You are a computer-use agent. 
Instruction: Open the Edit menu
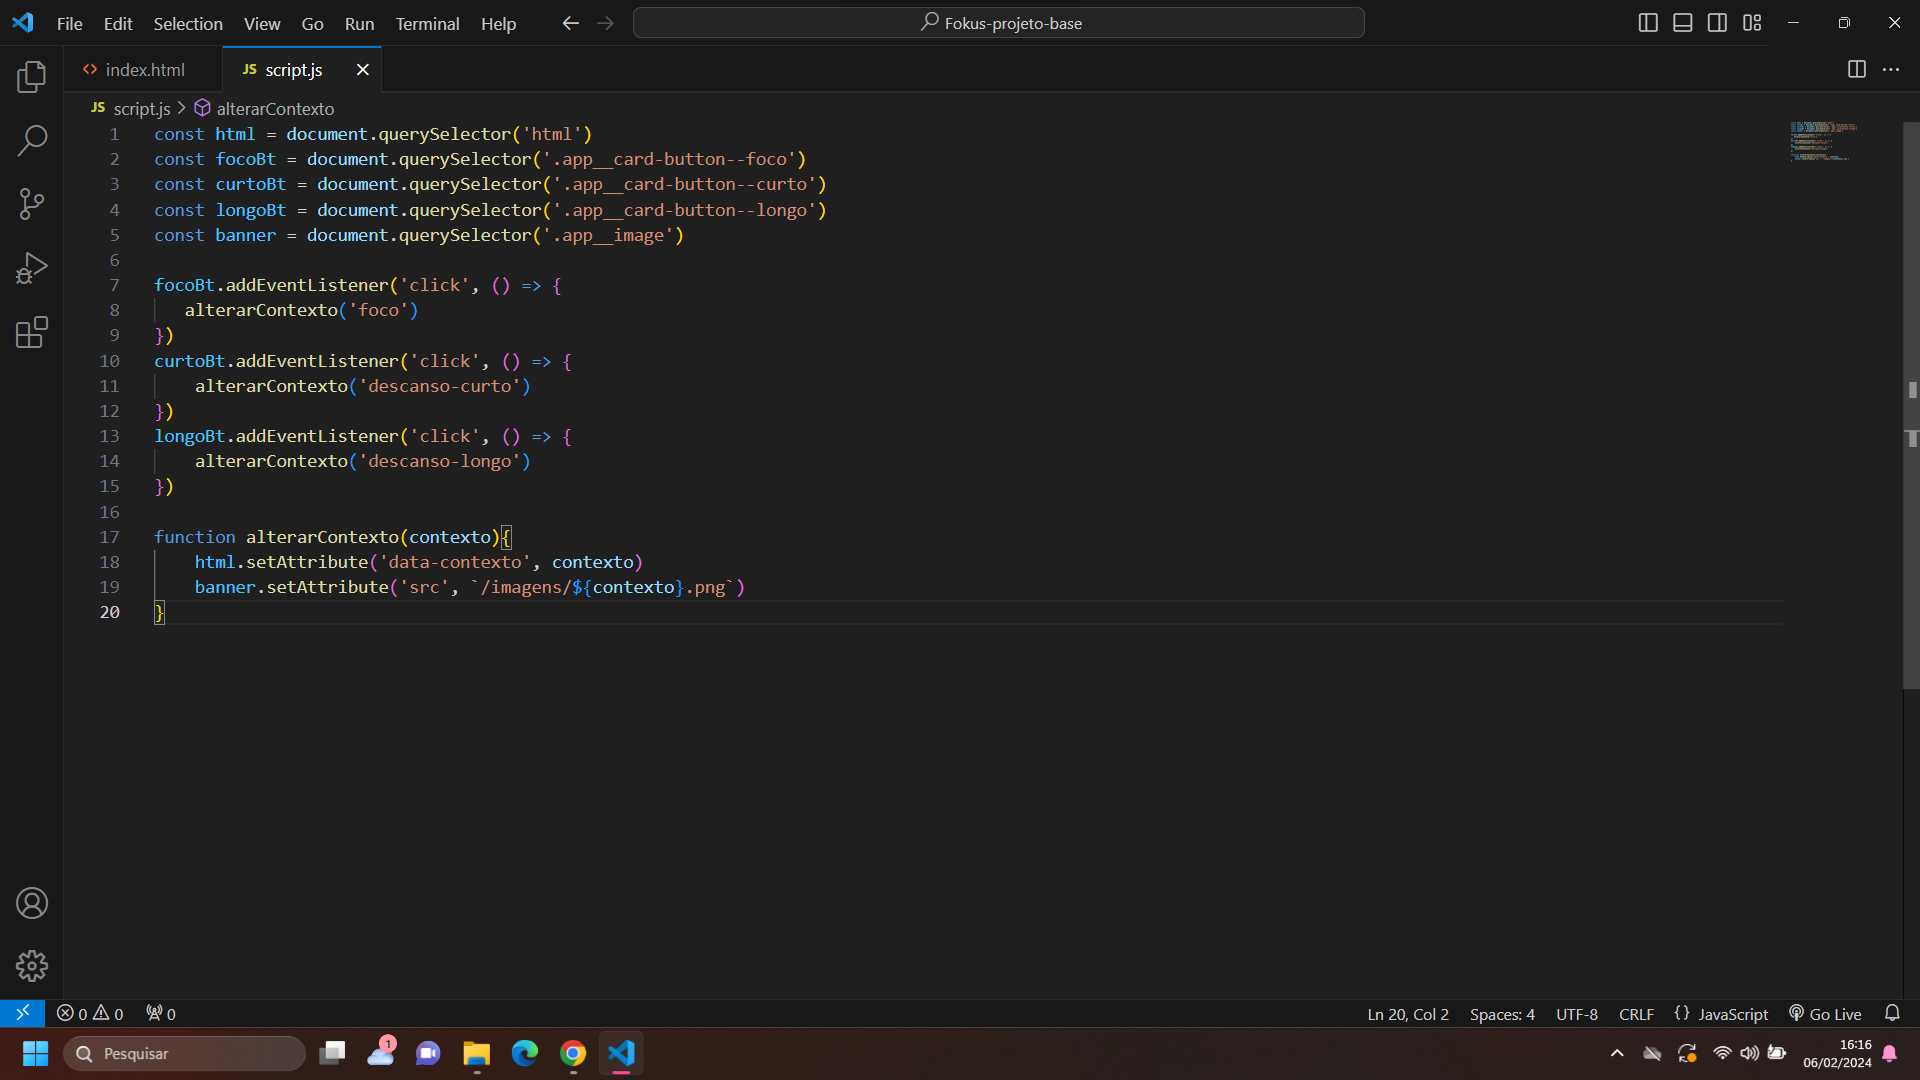(x=118, y=23)
